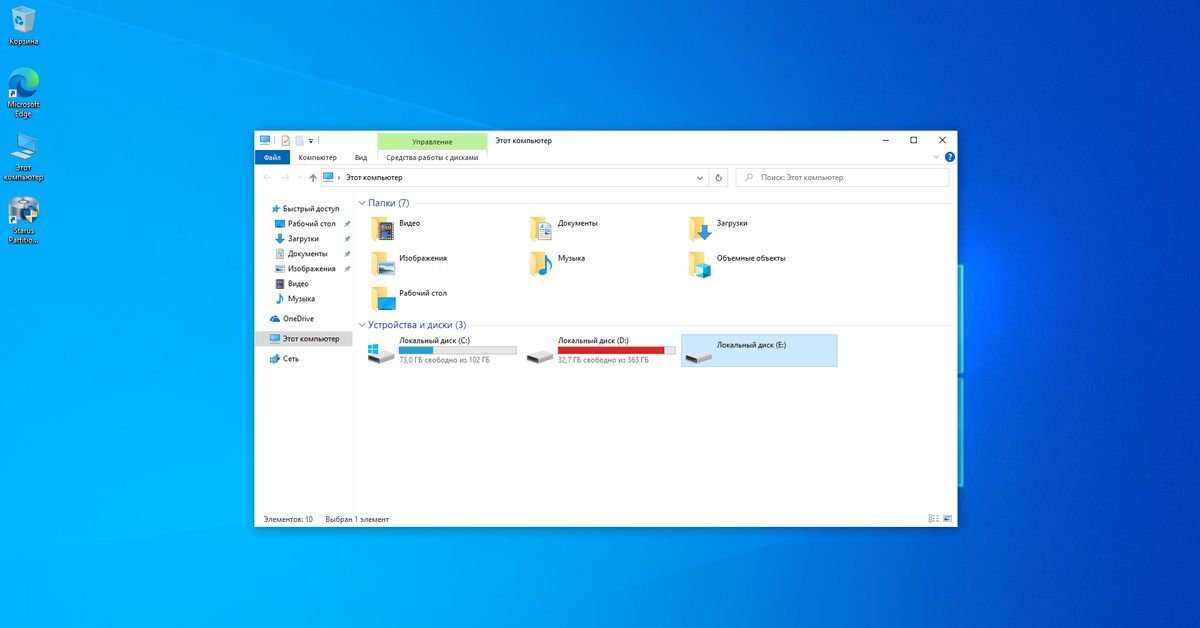
Task: Click the up-one-level arrow button
Action: (313, 178)
